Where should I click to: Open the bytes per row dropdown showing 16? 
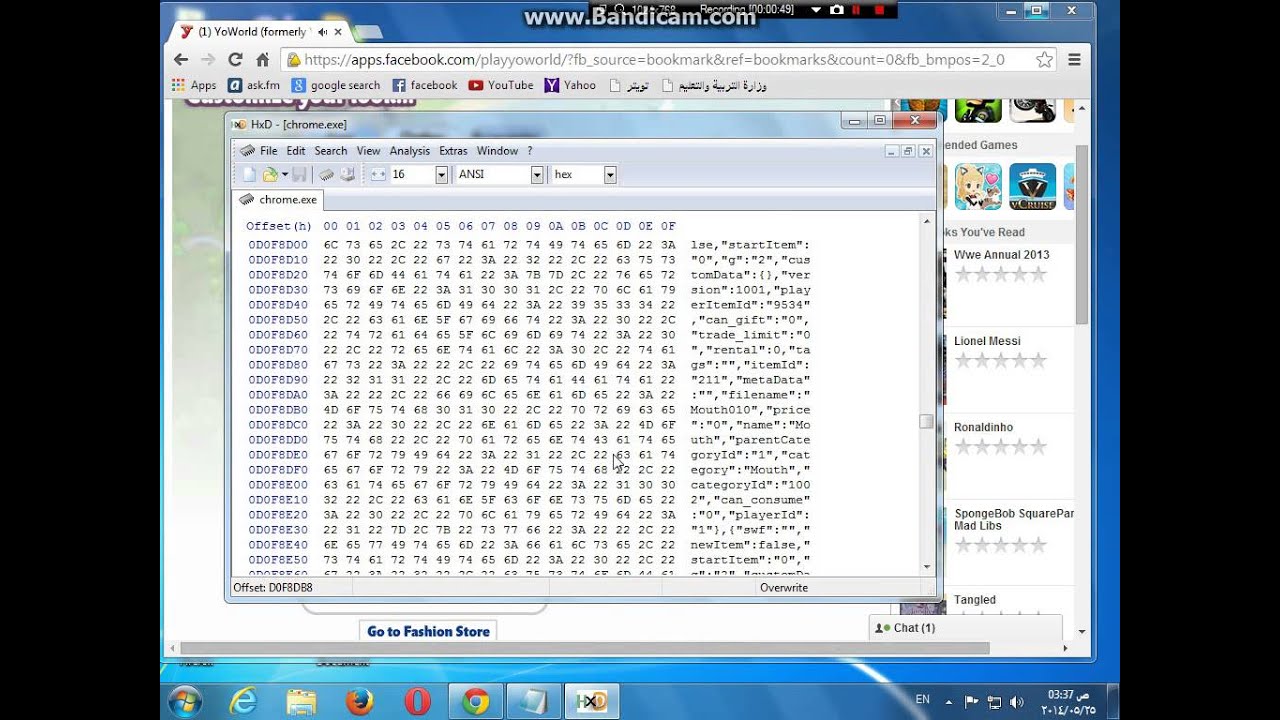441,174
